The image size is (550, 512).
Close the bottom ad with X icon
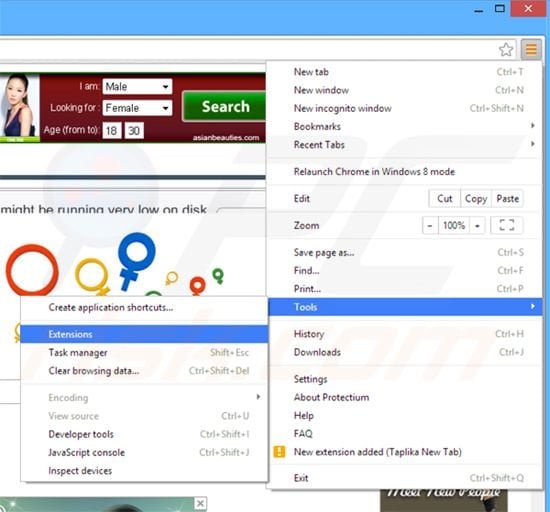click(x=200, y=504)
